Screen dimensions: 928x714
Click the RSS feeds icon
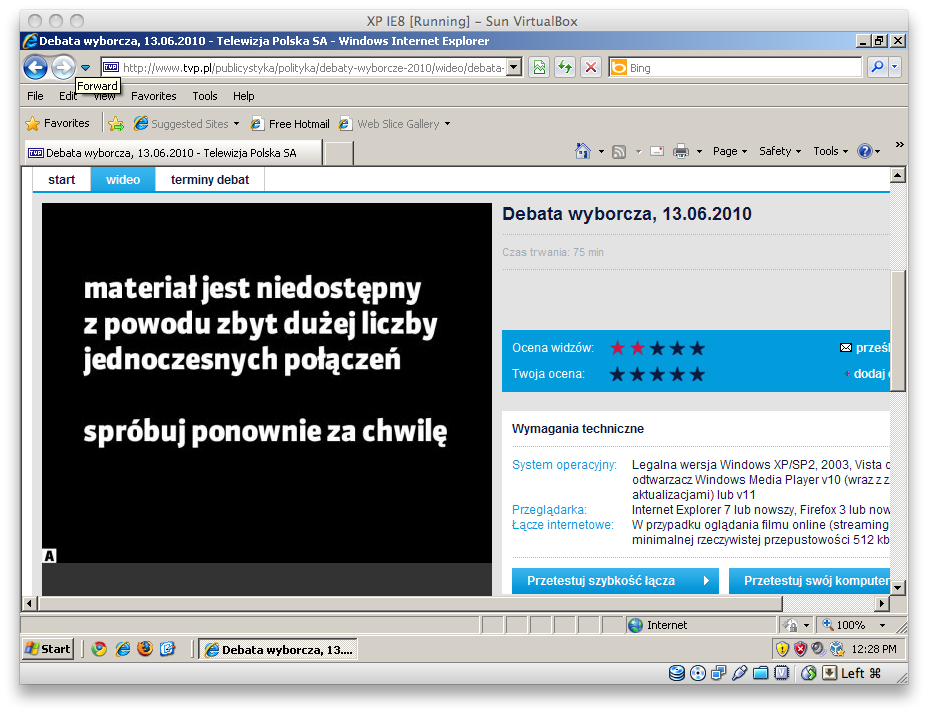coord(619,152)
